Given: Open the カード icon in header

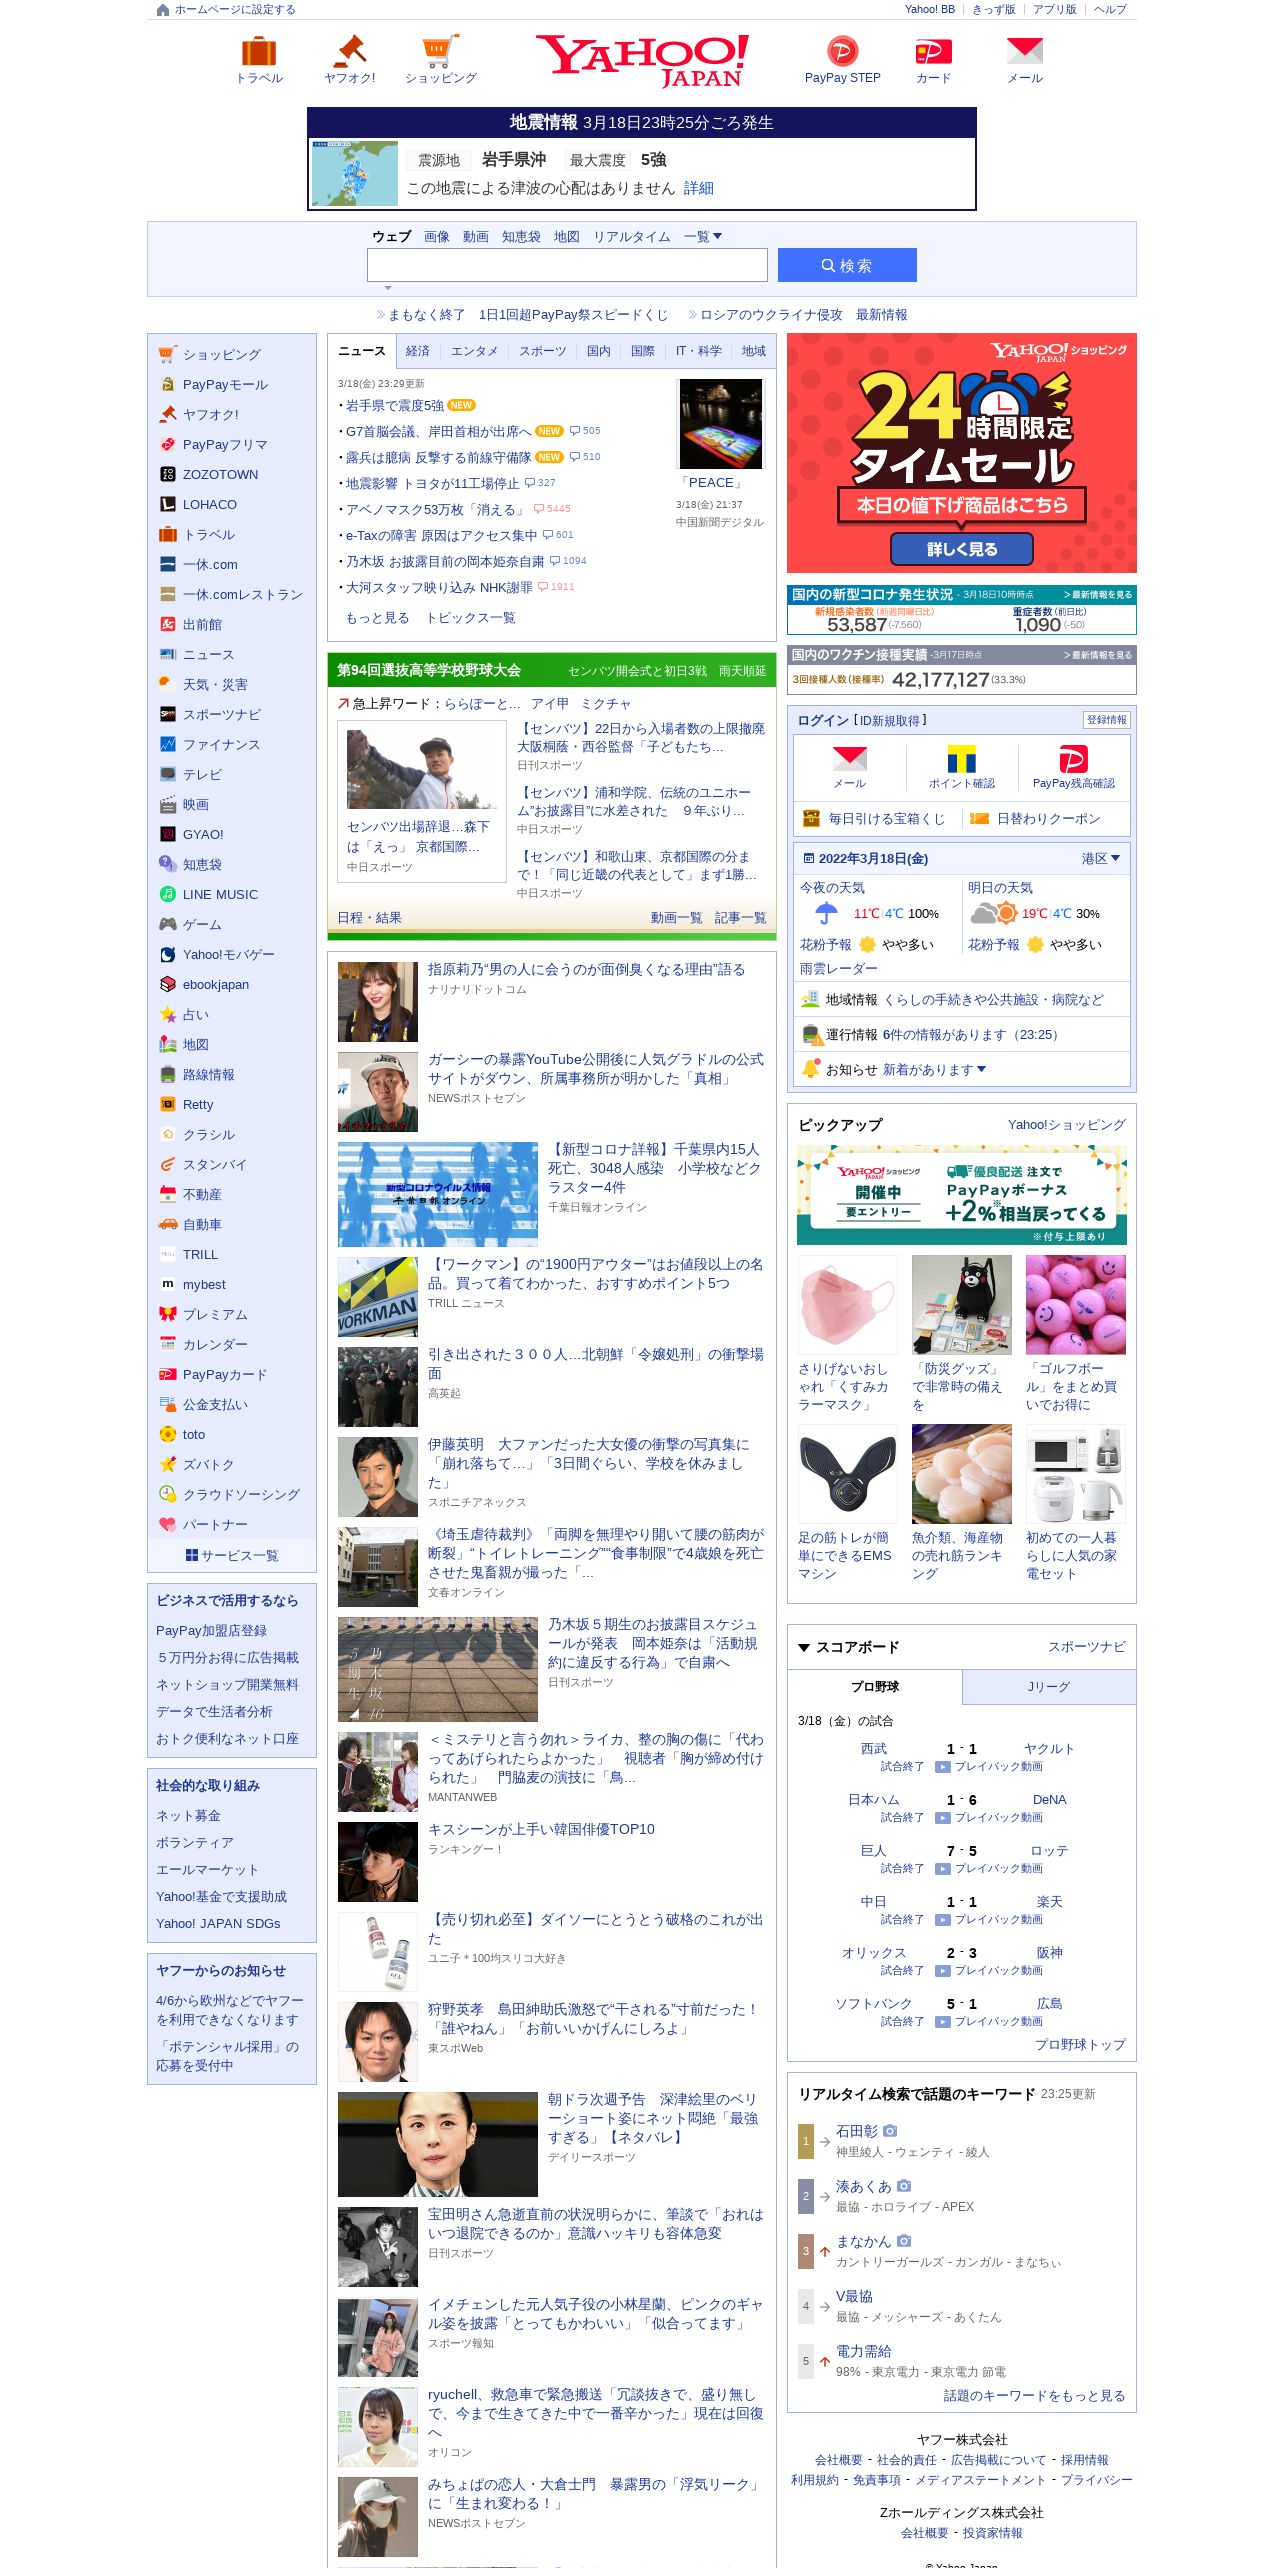Looking at the screenshot, I should (933, 51).
